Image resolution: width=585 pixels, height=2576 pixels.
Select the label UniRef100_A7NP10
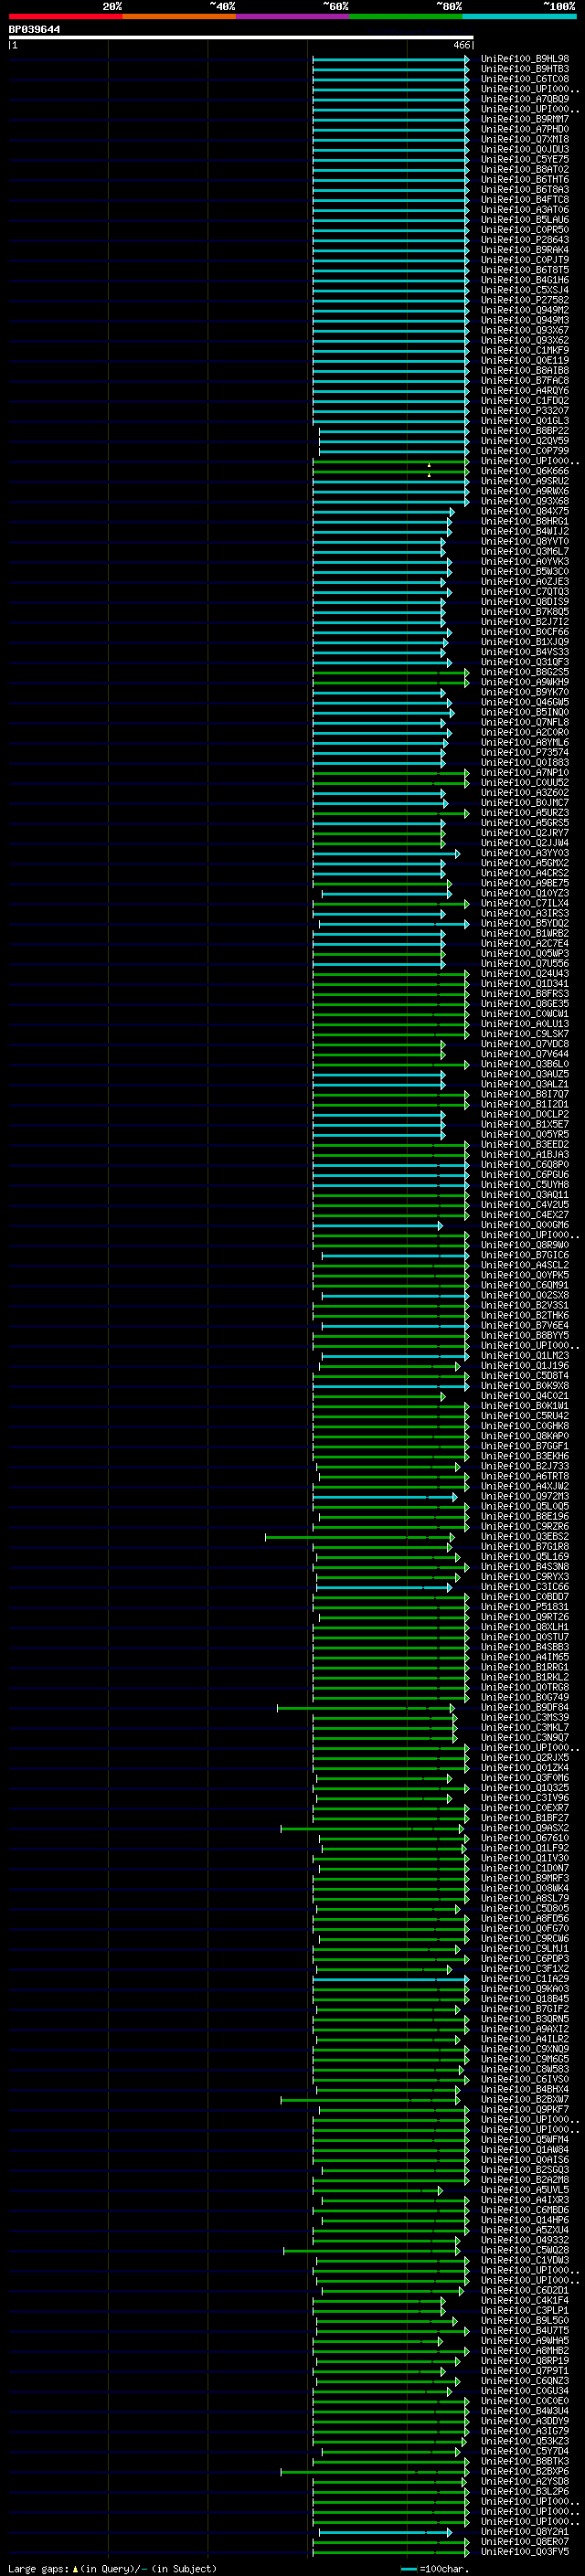(525, 772)
